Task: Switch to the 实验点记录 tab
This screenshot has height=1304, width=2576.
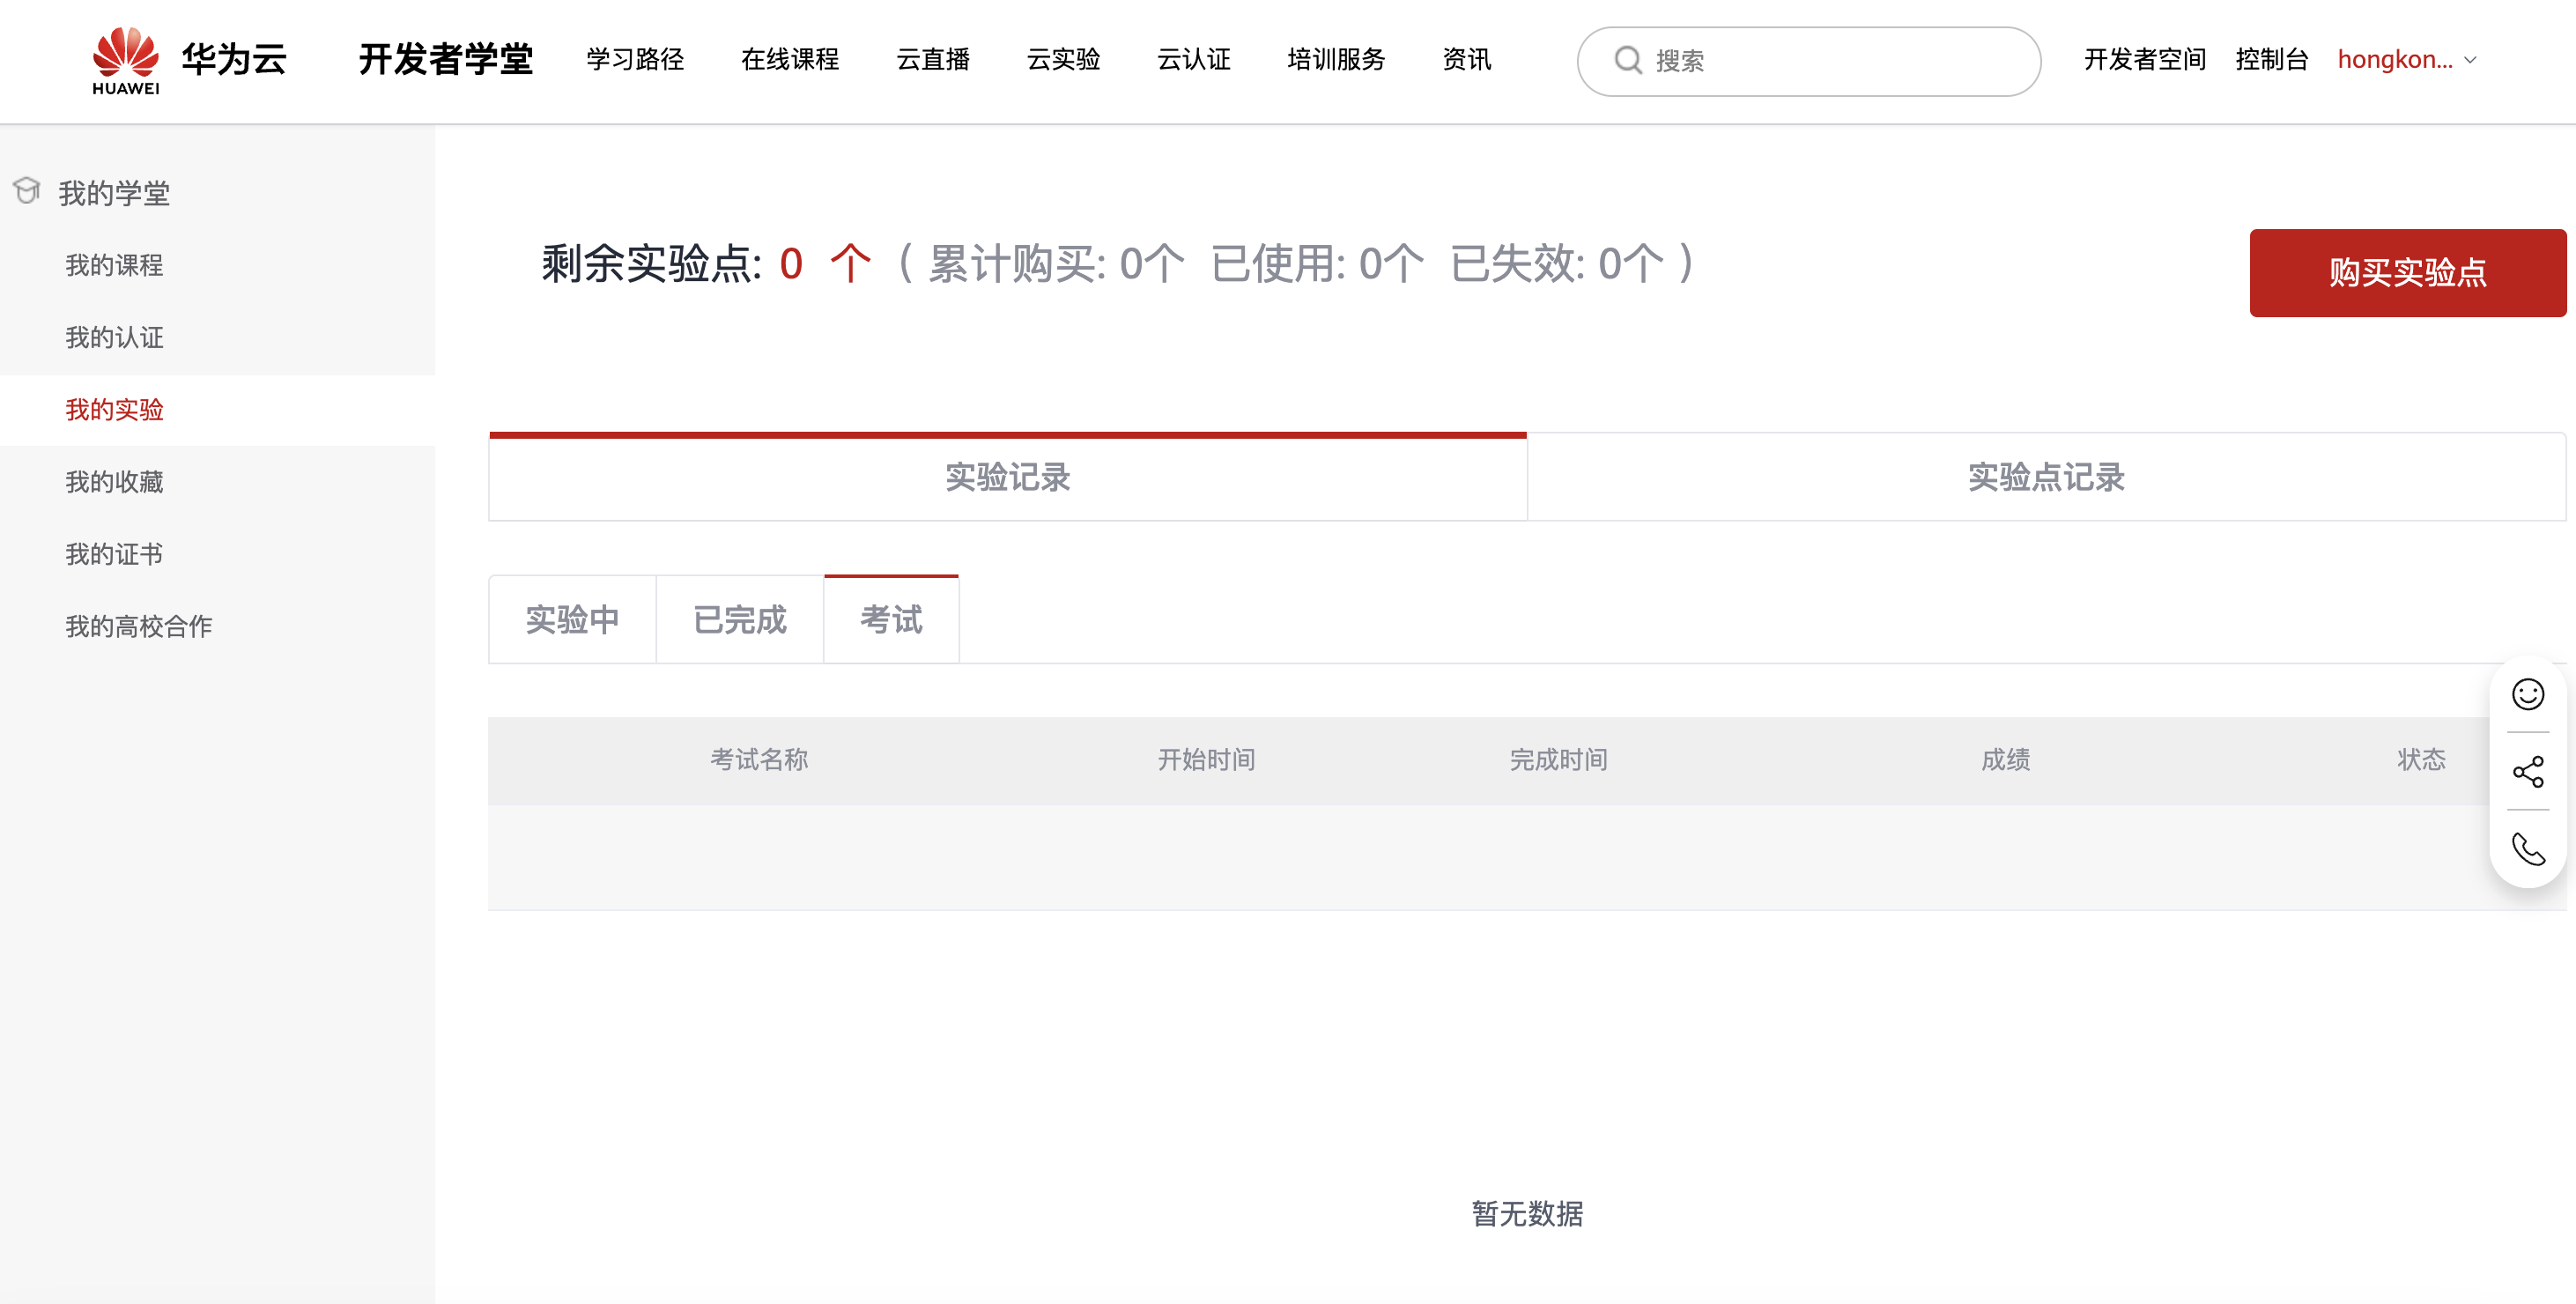Action: (x=2046, y=477)
